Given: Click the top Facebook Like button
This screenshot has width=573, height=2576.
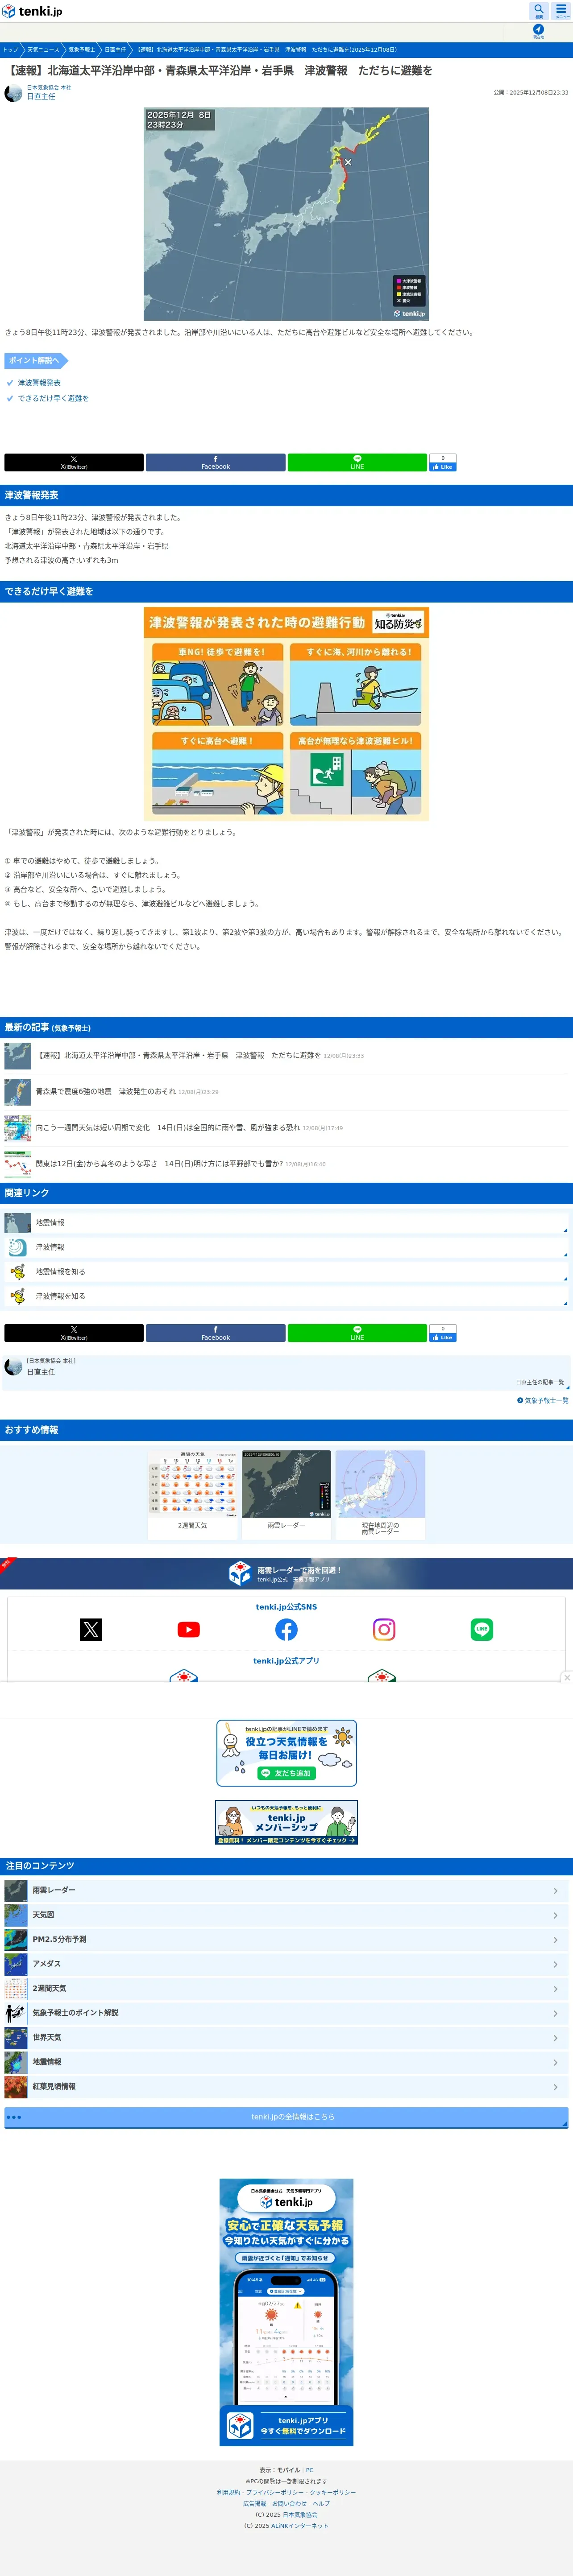Looking at the screenshot, I should (x=443, y=467).
